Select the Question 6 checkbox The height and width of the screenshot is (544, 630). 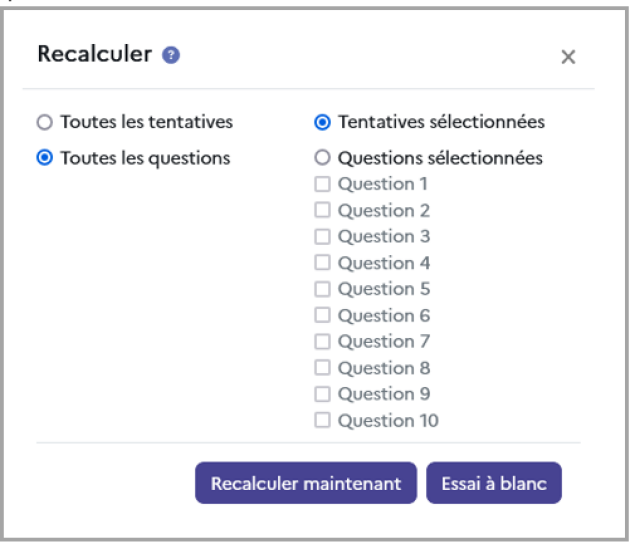322,315
